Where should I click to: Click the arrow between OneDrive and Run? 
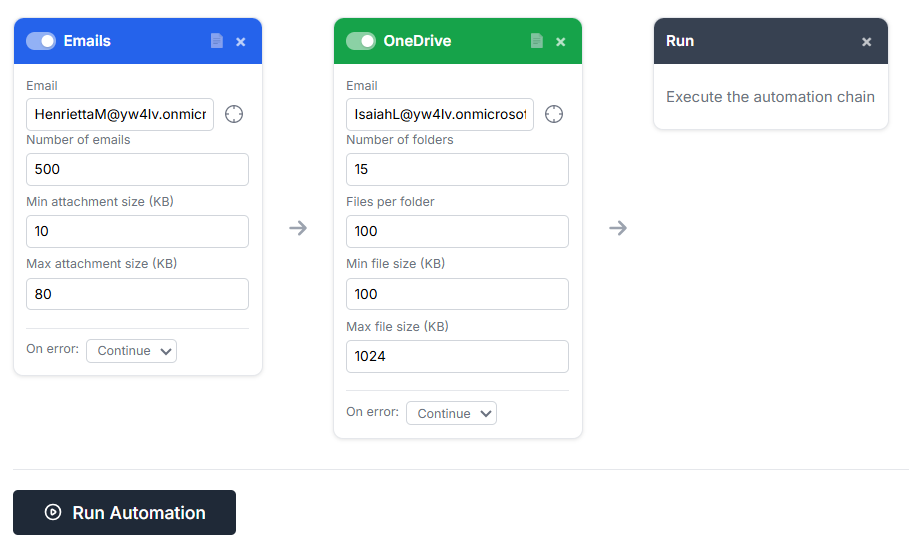(618, 228)
